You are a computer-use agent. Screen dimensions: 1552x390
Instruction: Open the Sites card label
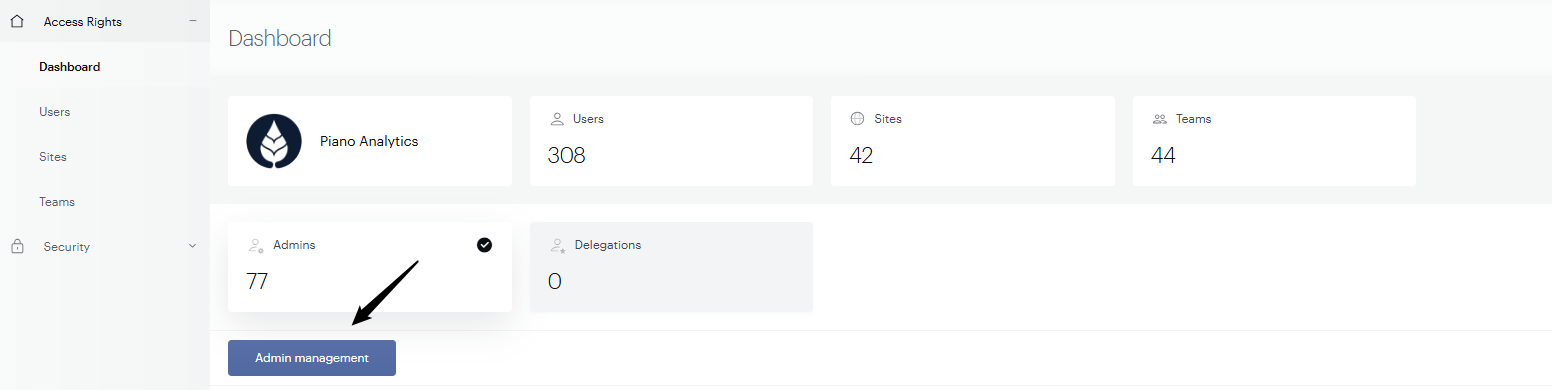tap(888, 118)
